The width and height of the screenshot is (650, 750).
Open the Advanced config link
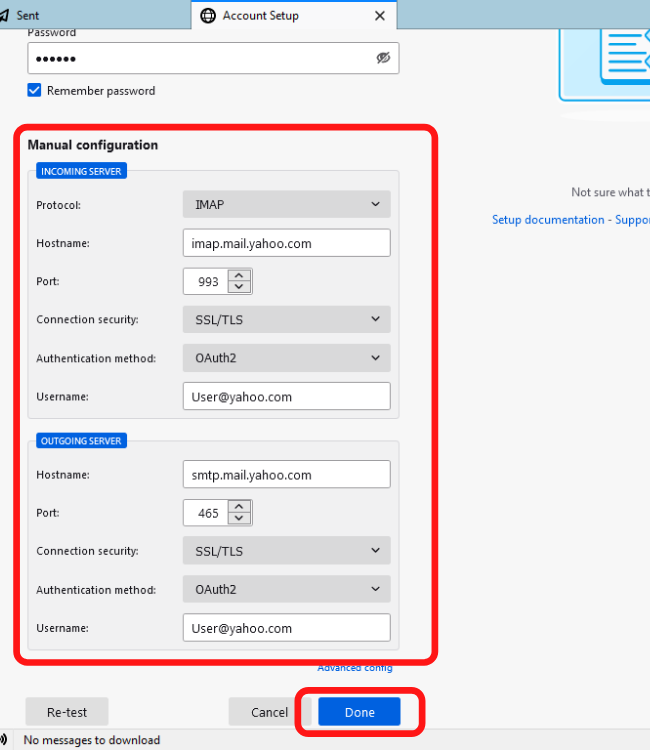[355, 668]
